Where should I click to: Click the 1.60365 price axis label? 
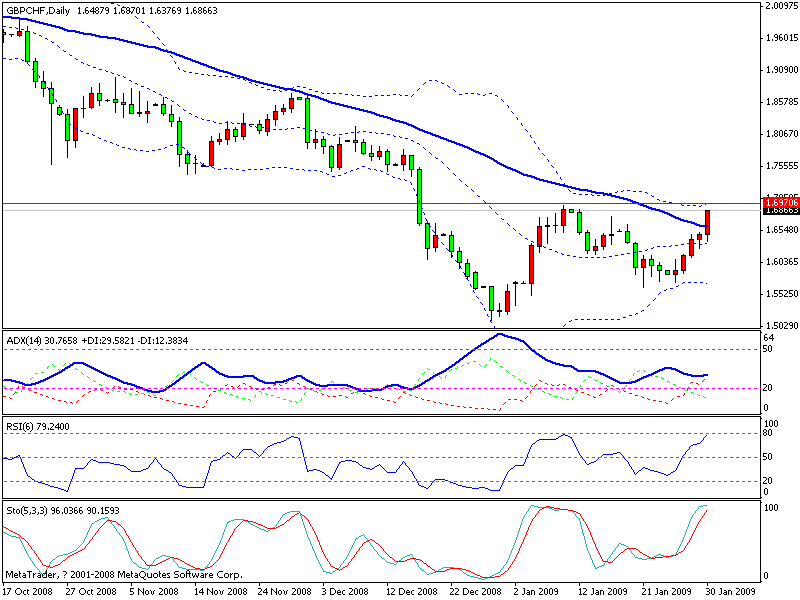782,262
